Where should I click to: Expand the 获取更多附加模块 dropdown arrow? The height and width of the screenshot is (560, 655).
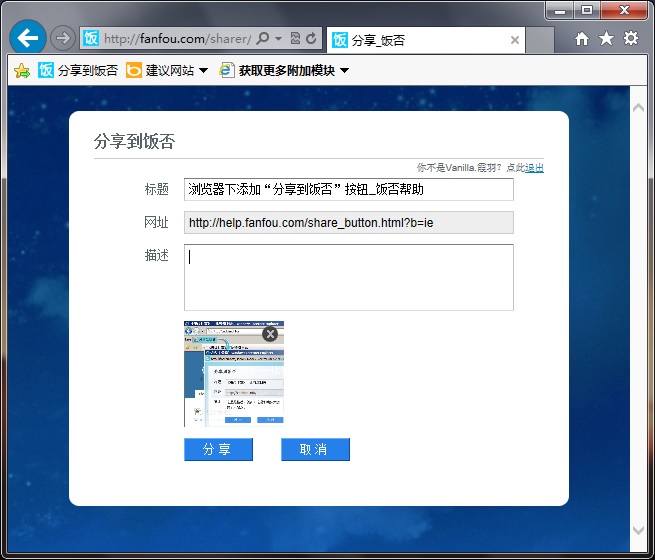click(344, 71)
